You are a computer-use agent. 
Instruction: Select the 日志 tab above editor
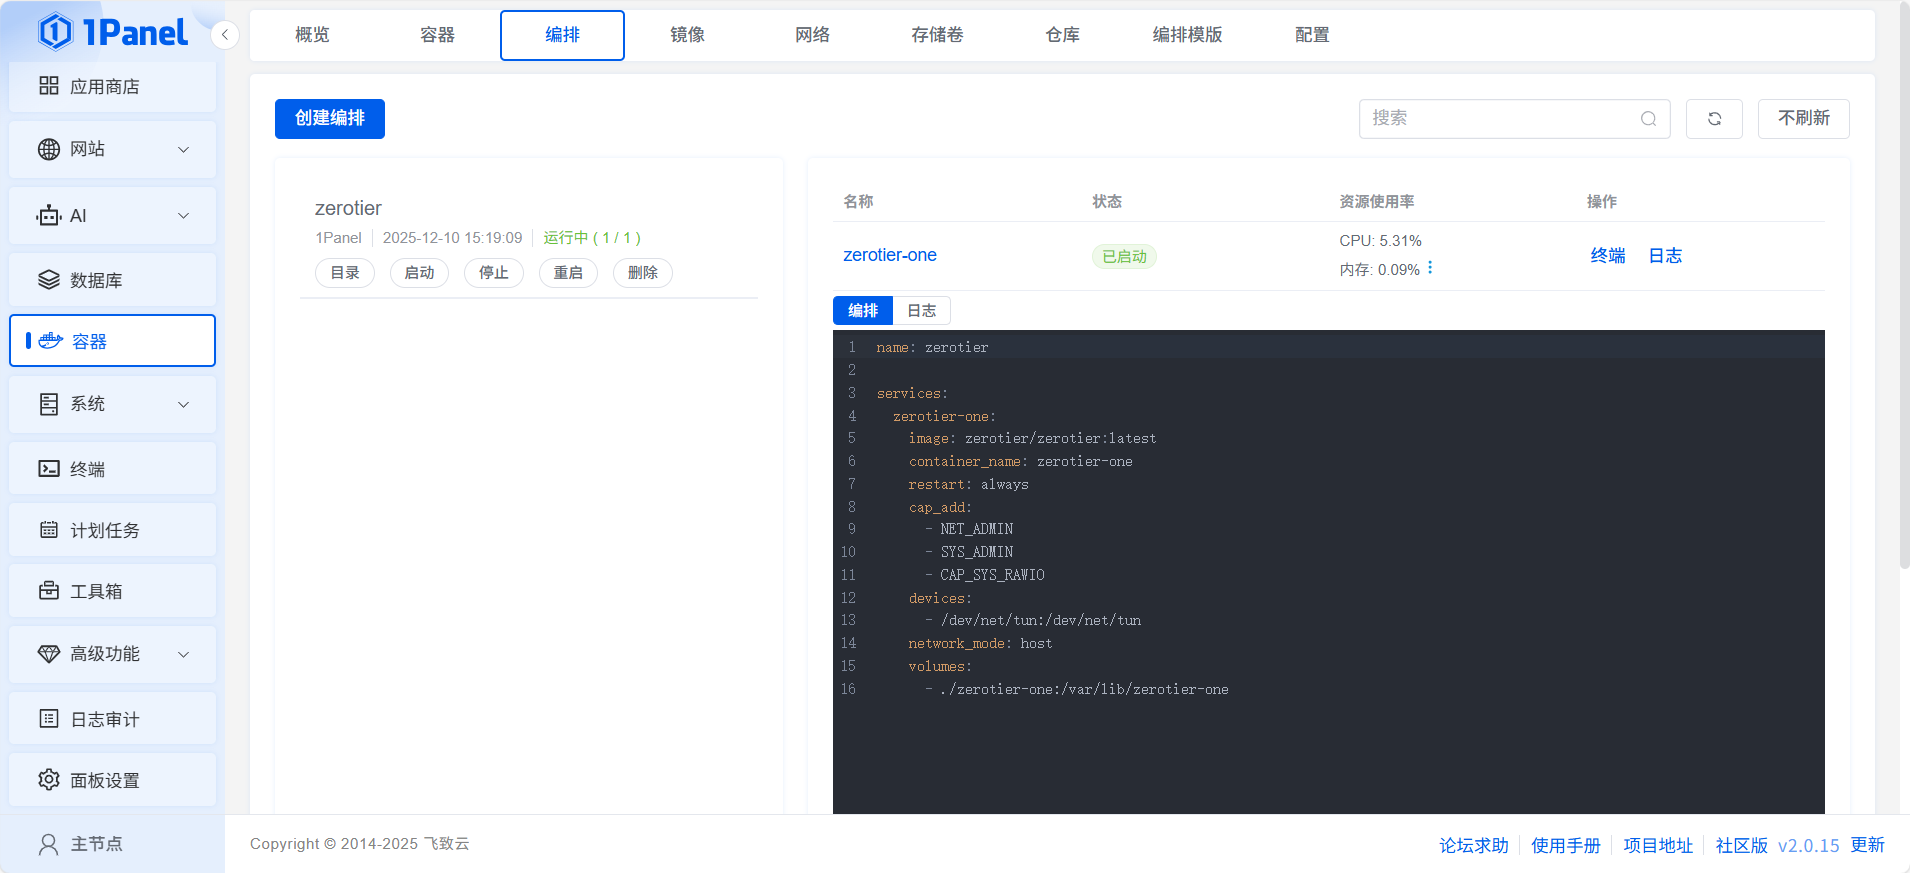coord(922,311)
